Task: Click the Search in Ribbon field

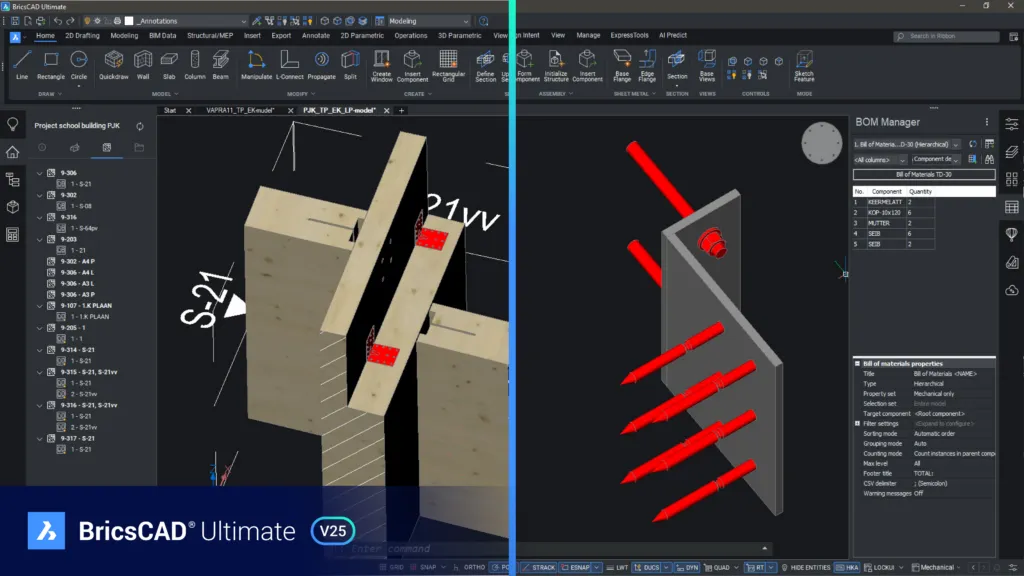Action: [946, 37]
